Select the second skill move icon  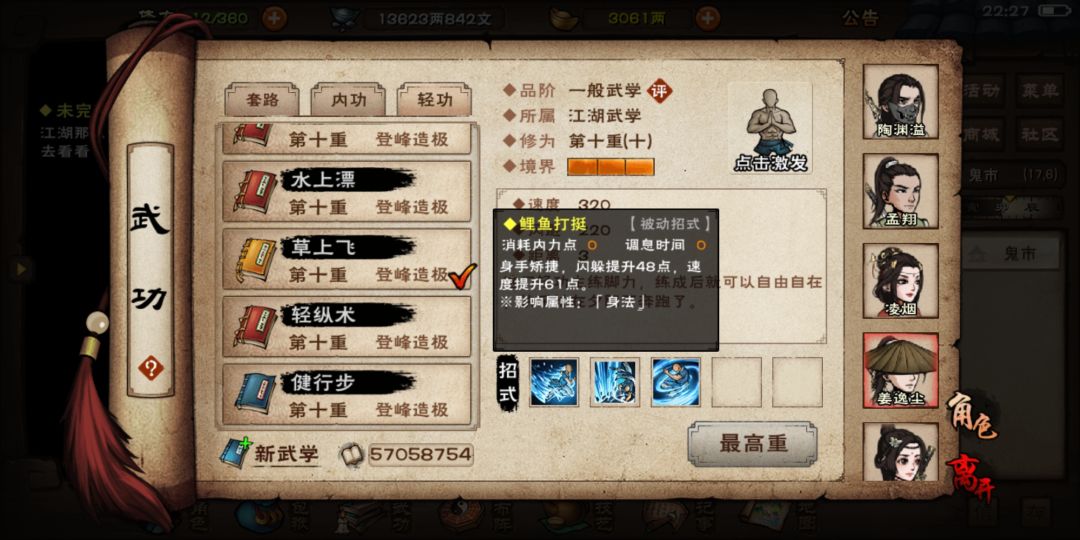pos(614,382)
